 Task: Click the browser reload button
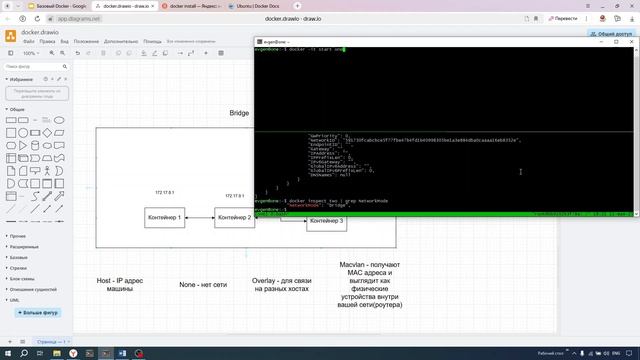37,19
